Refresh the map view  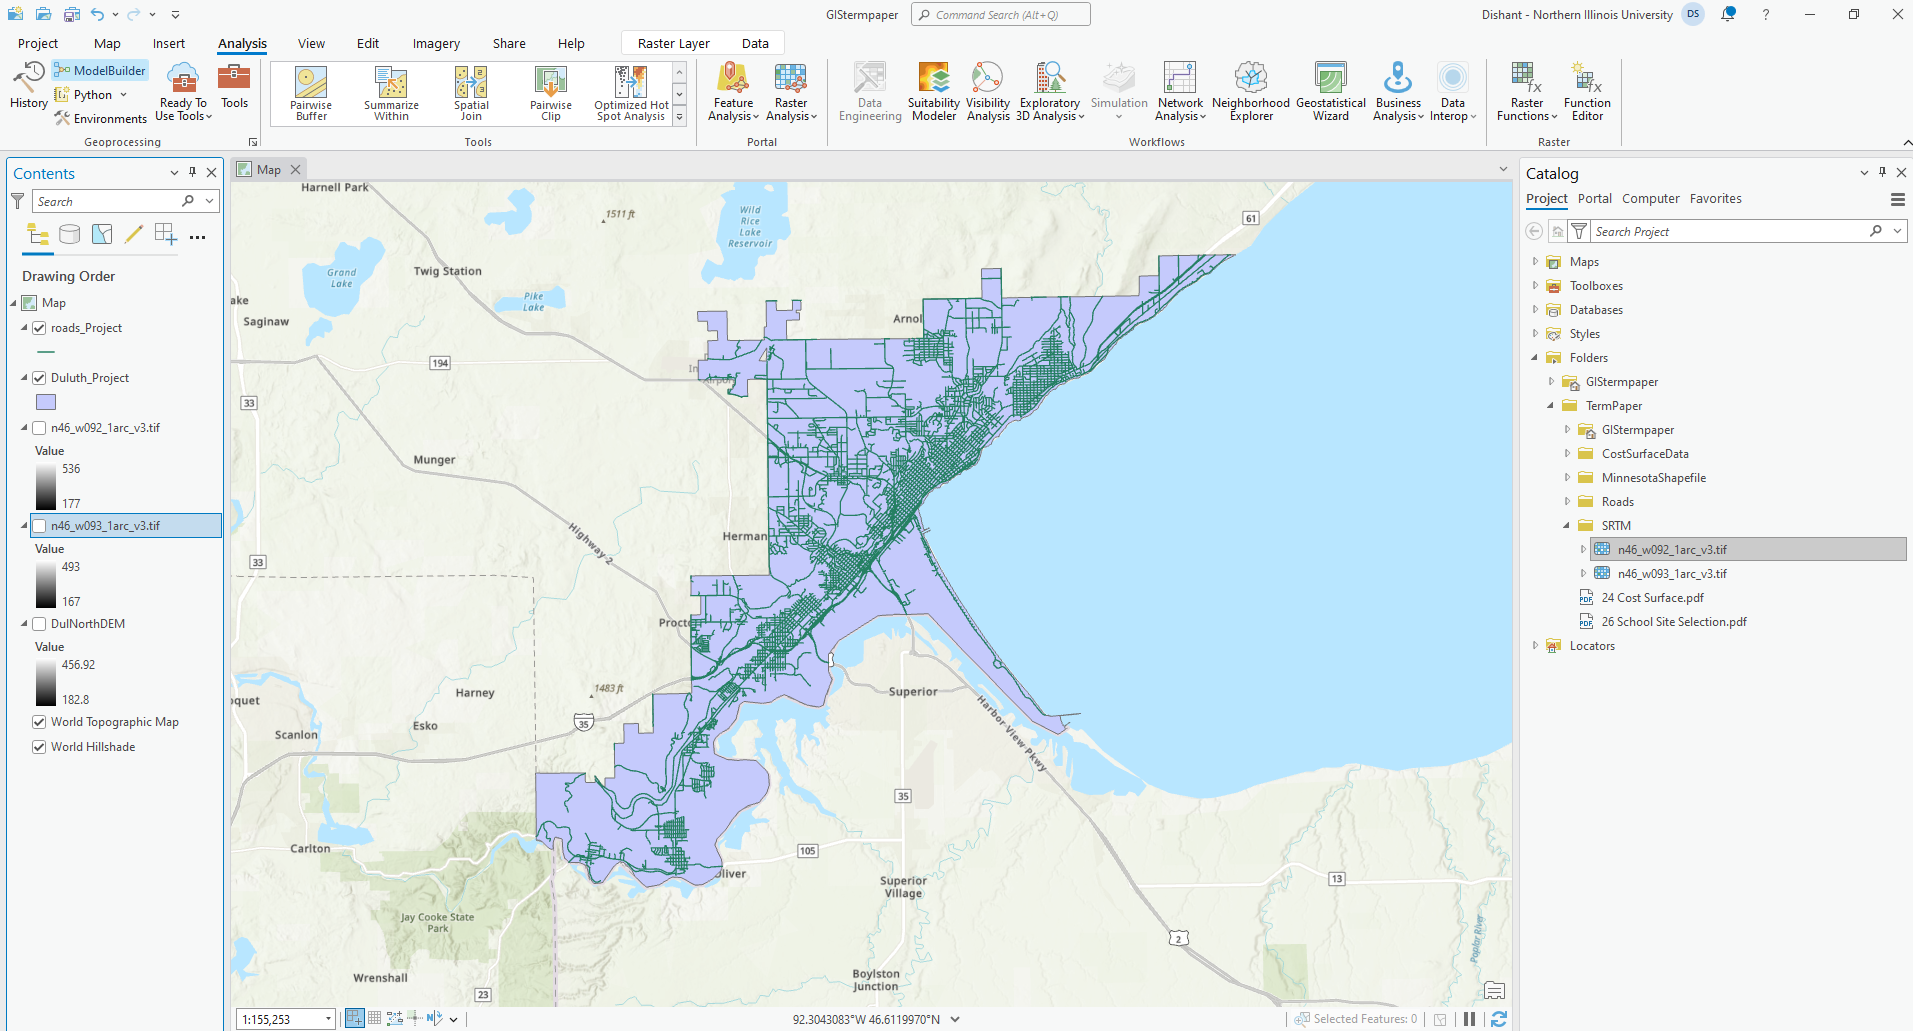[x=1498, y=1019]
